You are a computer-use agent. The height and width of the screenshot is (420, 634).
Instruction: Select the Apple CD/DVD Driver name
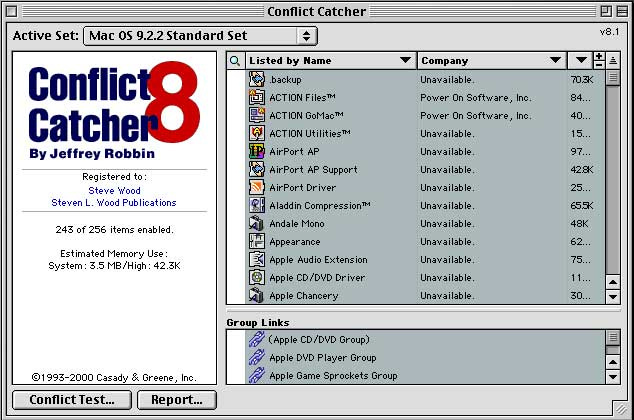[317, 278]
